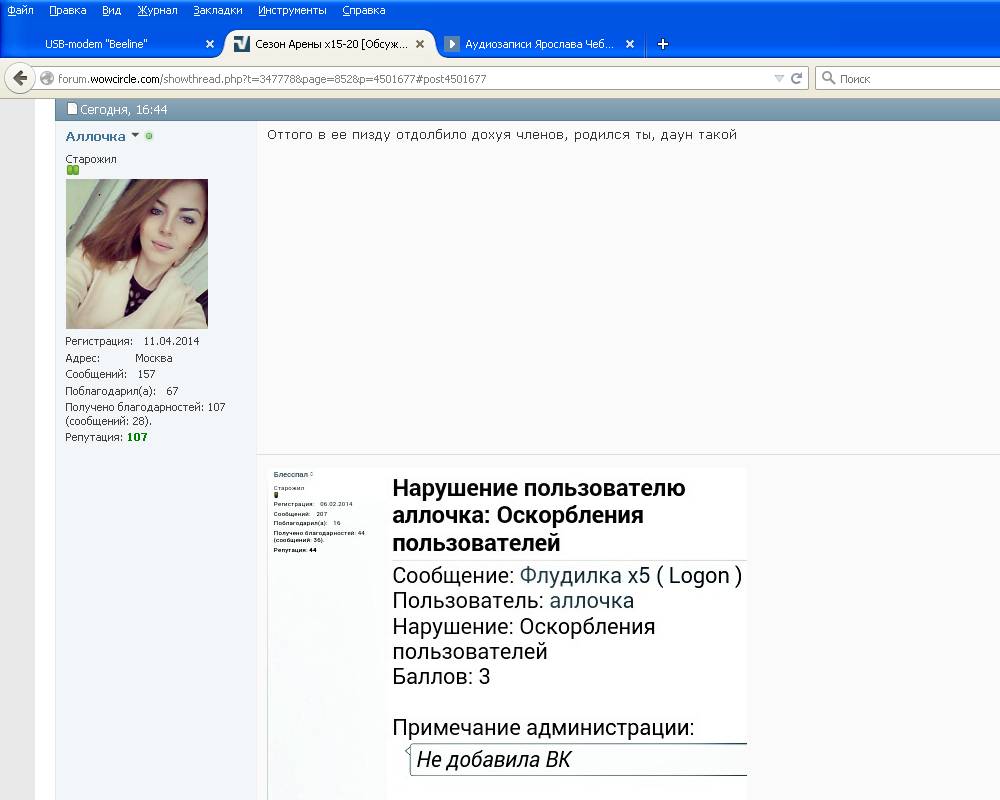Open a new tab with the plus button
Image resolution: width=1000 pixels, height=800 pixels.
point(662,44)
